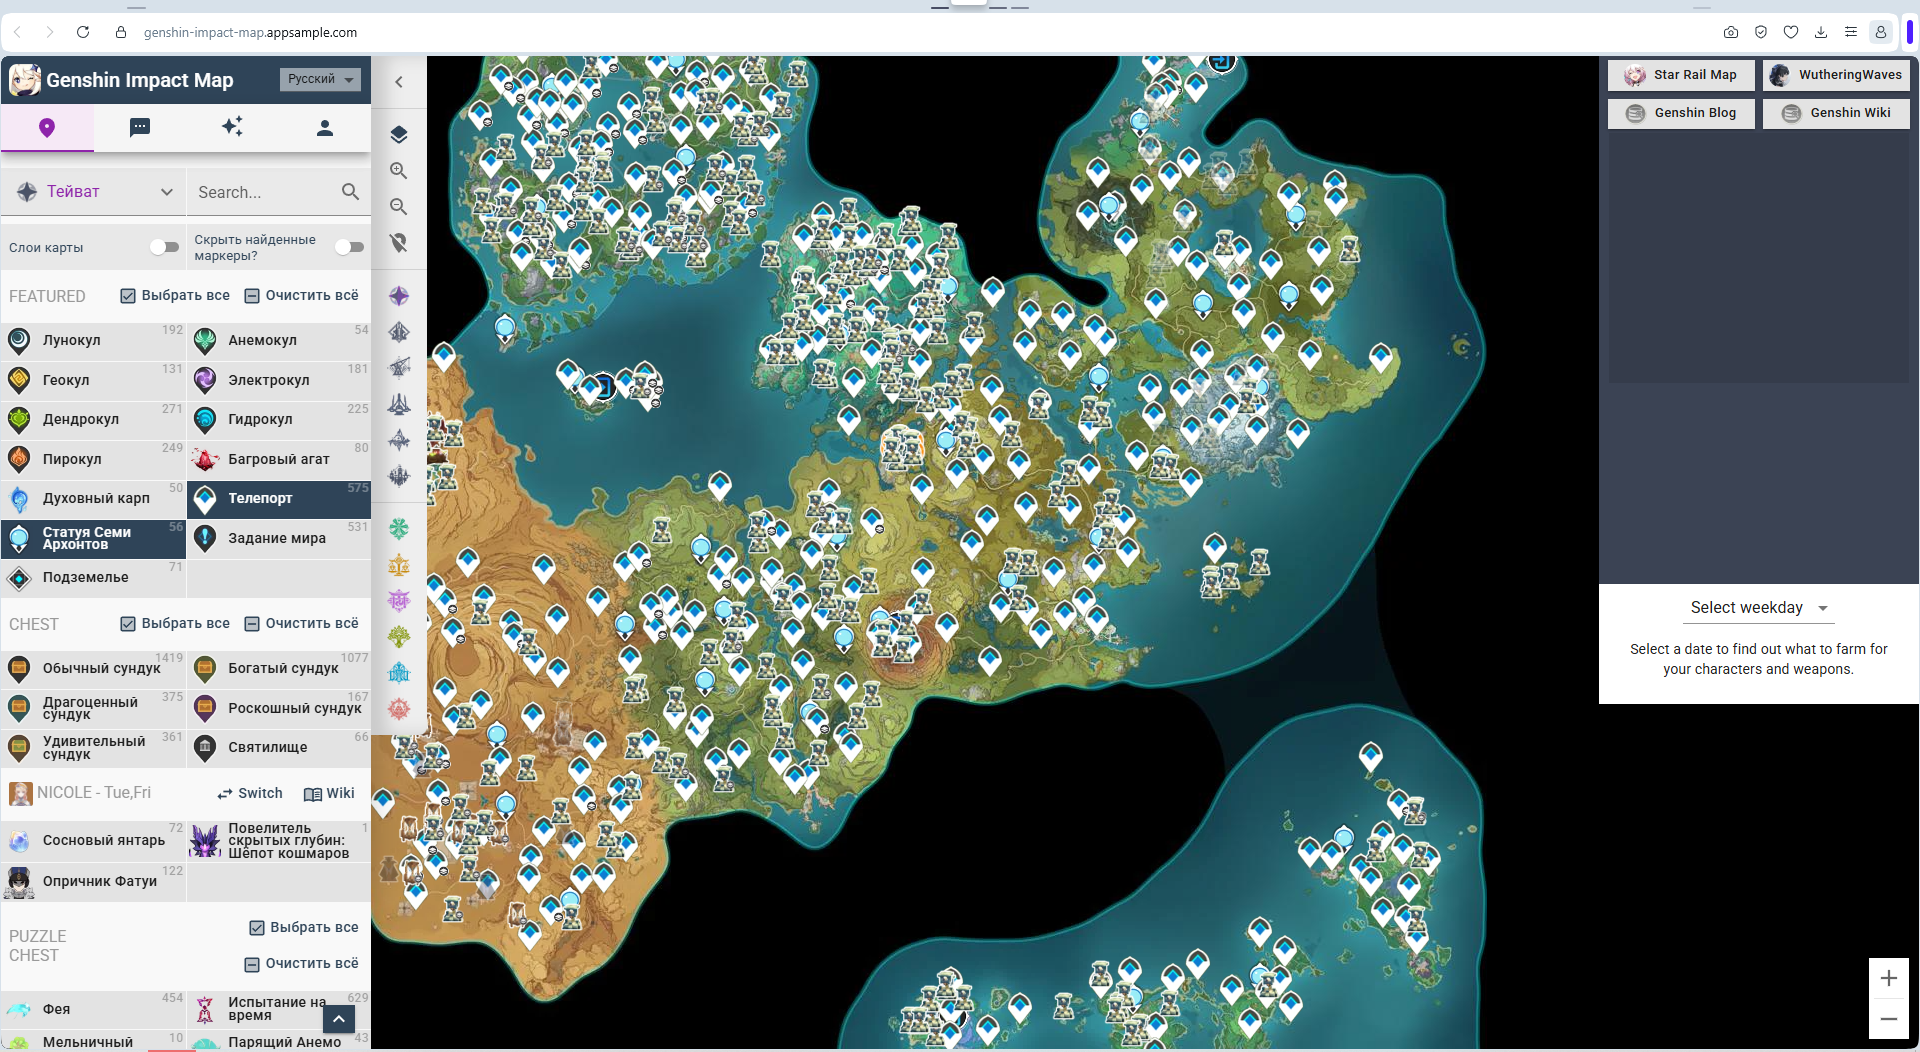The width and height of the screenshot is (1920, 1052).
Task: Go back with the browser back arrow
Action: 18,32
